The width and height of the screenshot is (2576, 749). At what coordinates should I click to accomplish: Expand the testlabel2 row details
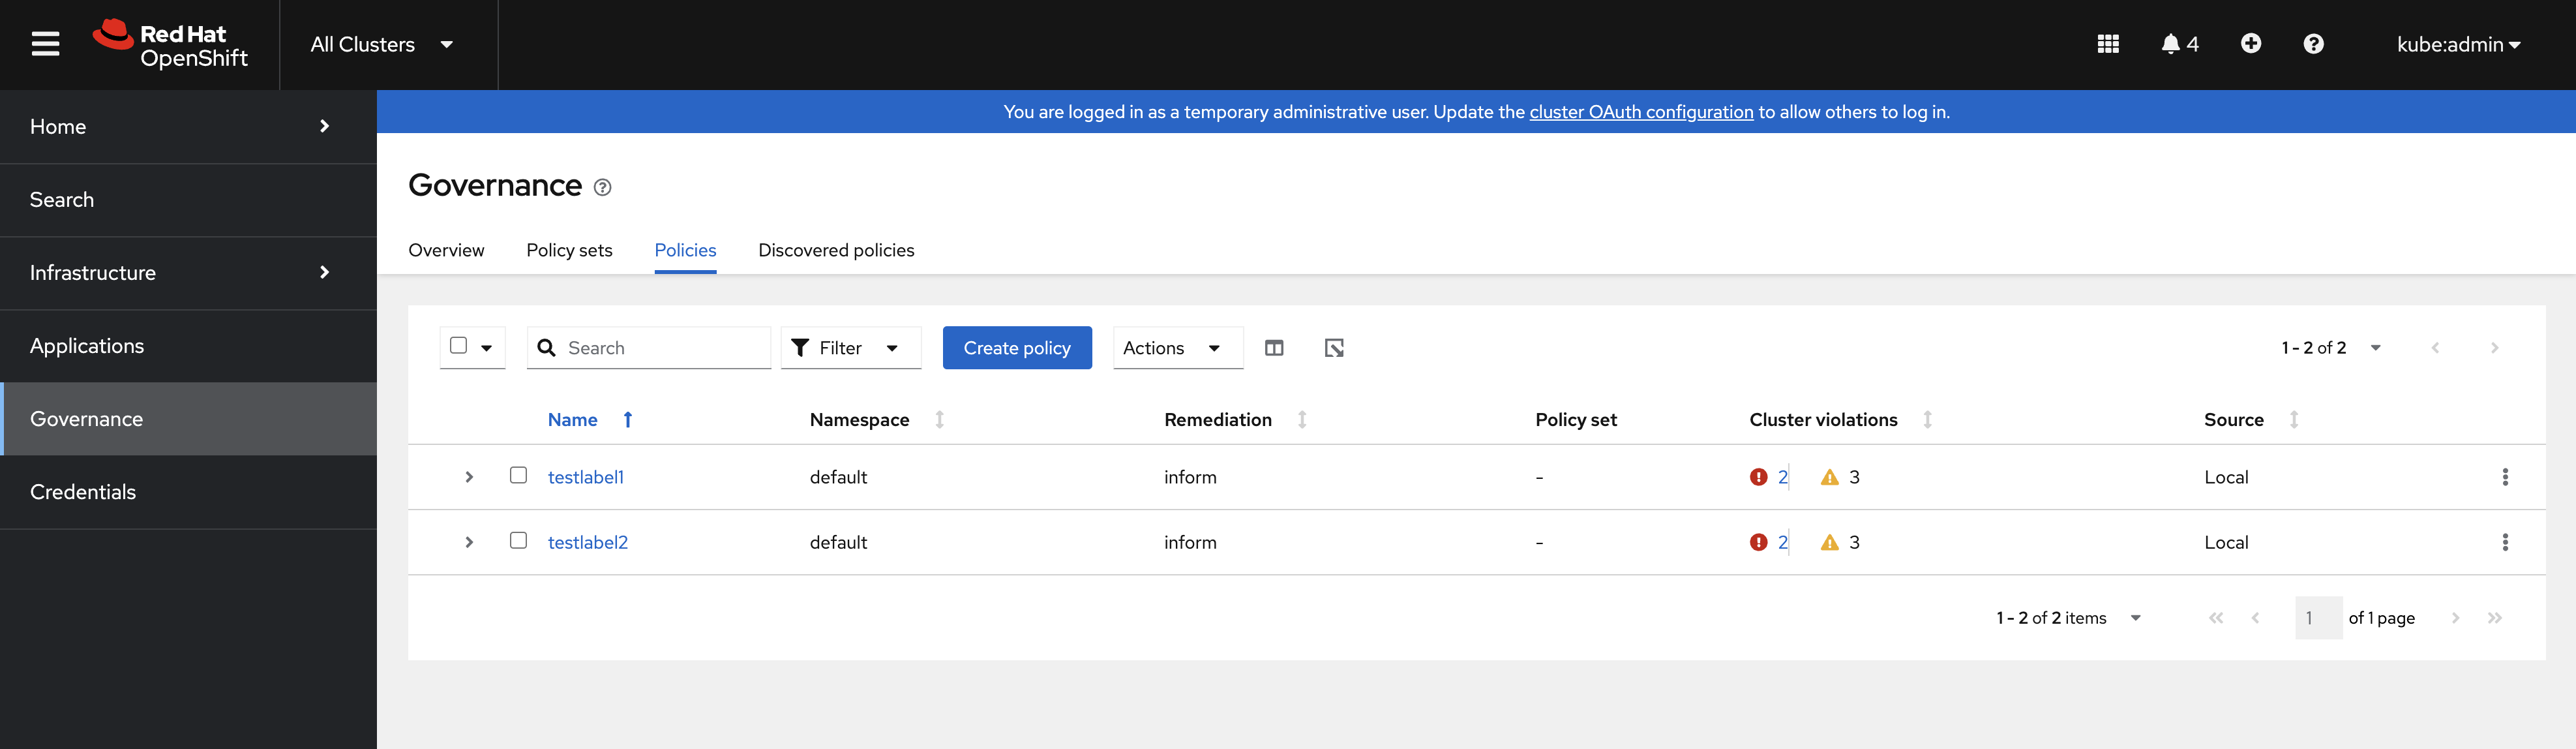pos(469,542)
